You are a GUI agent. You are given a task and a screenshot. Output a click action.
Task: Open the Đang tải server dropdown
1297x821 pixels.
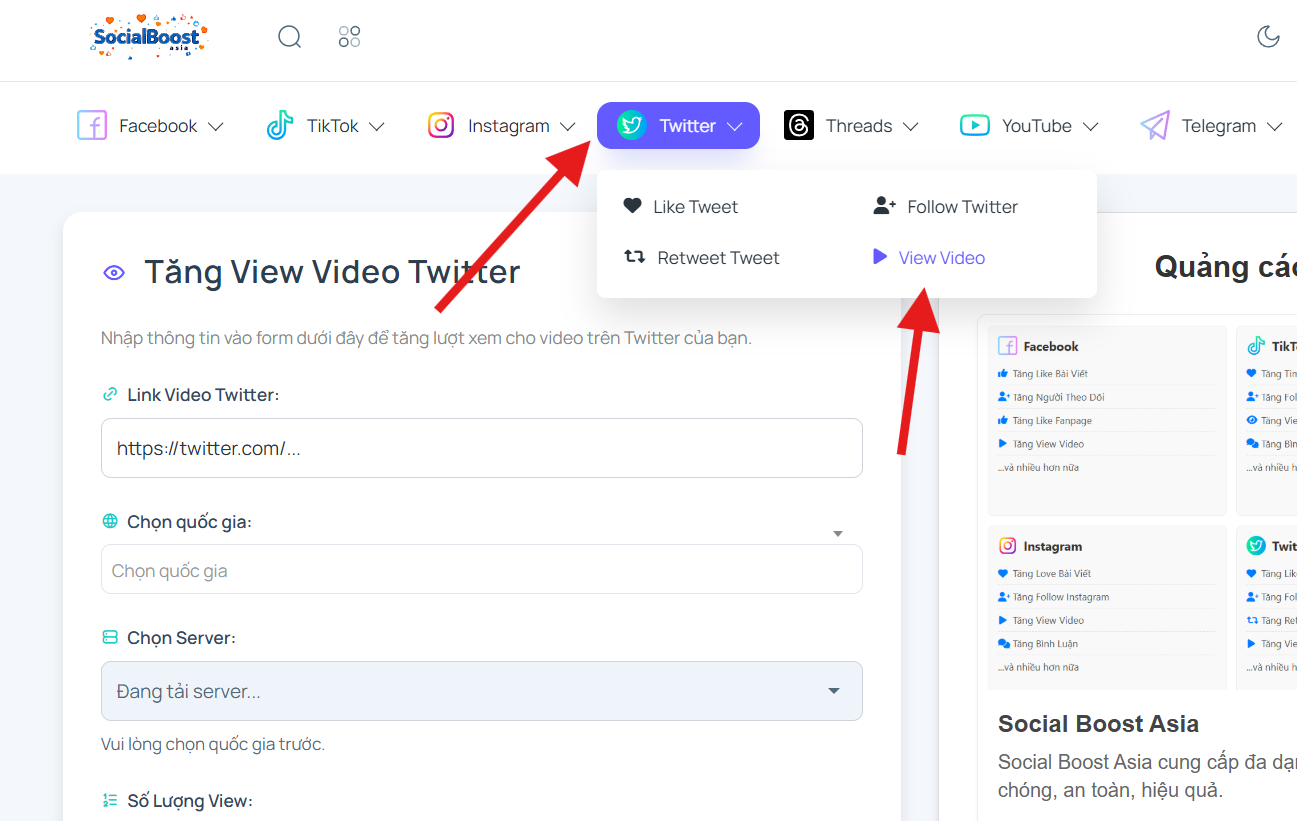(482, 691)
